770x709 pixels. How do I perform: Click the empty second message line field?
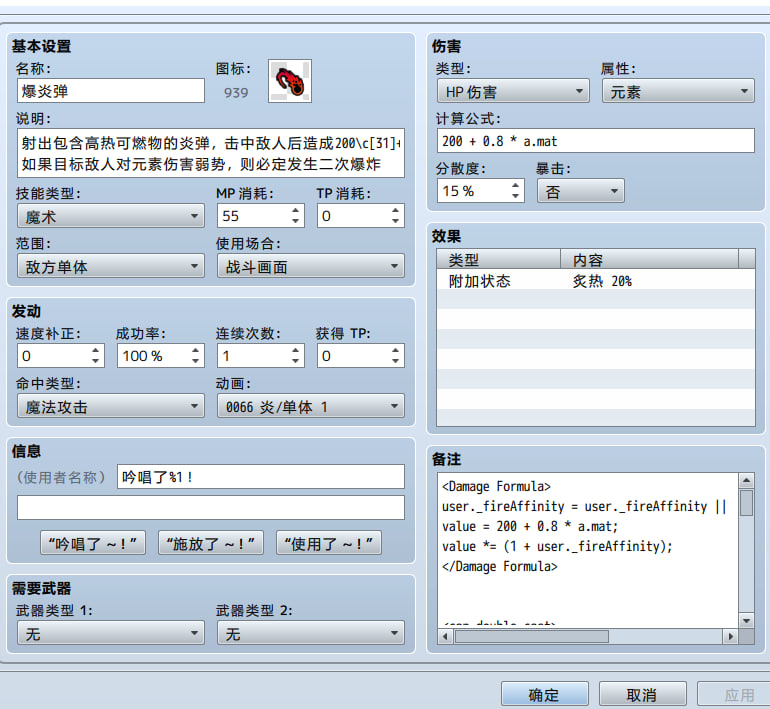pyautogui.click(x=211, y=507)
